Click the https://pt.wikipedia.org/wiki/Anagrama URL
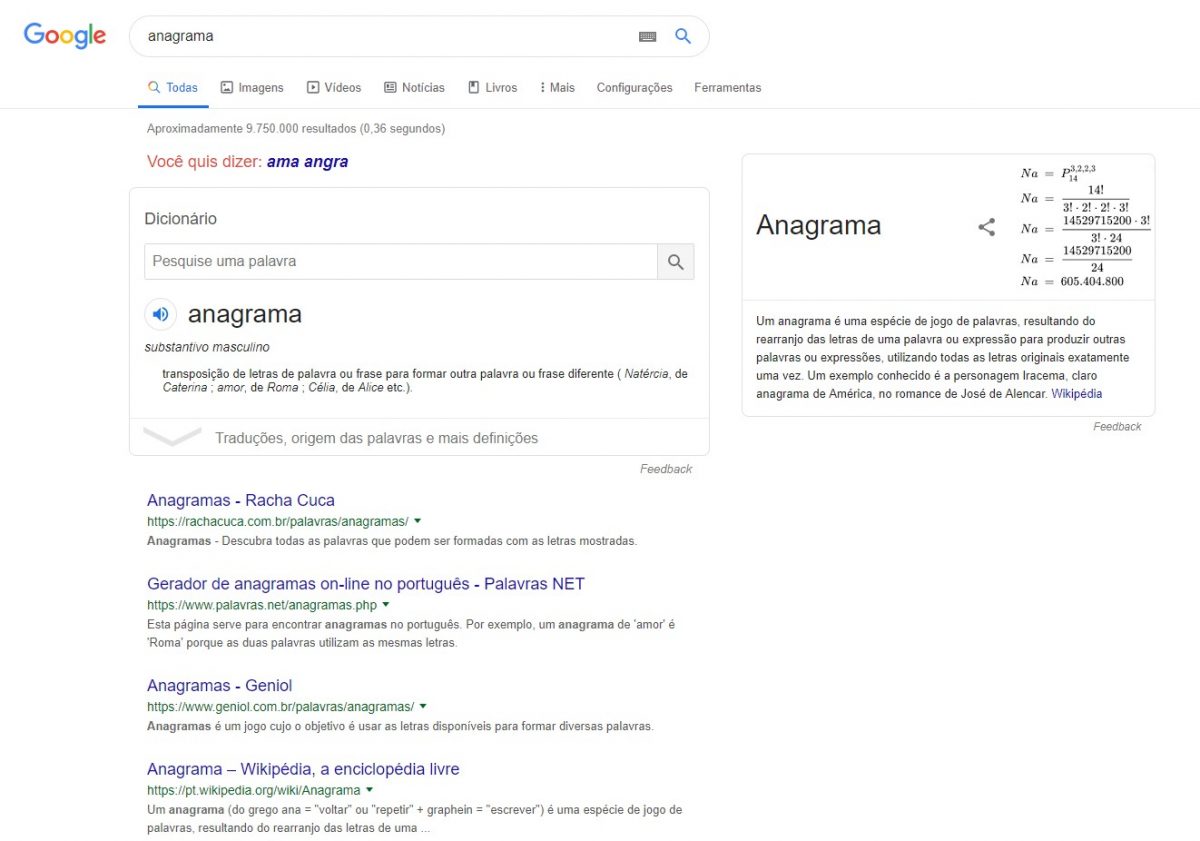 tap(254, 791)
